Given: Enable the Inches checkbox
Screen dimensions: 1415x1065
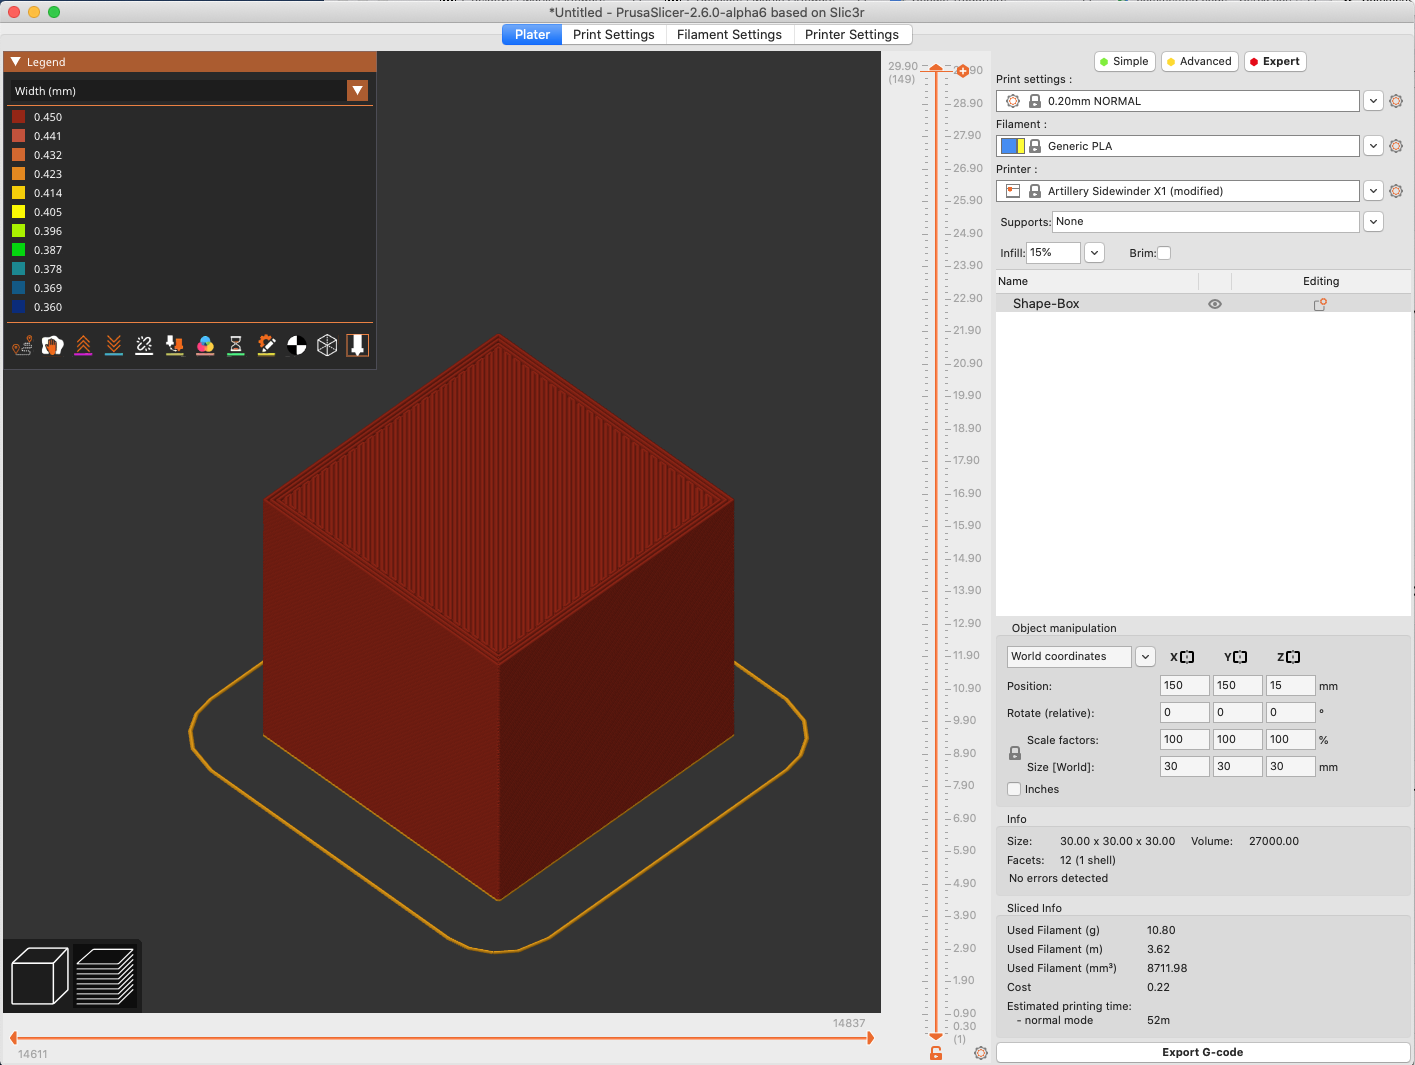Looking at the screenshot, I should tap(1014, 789).
